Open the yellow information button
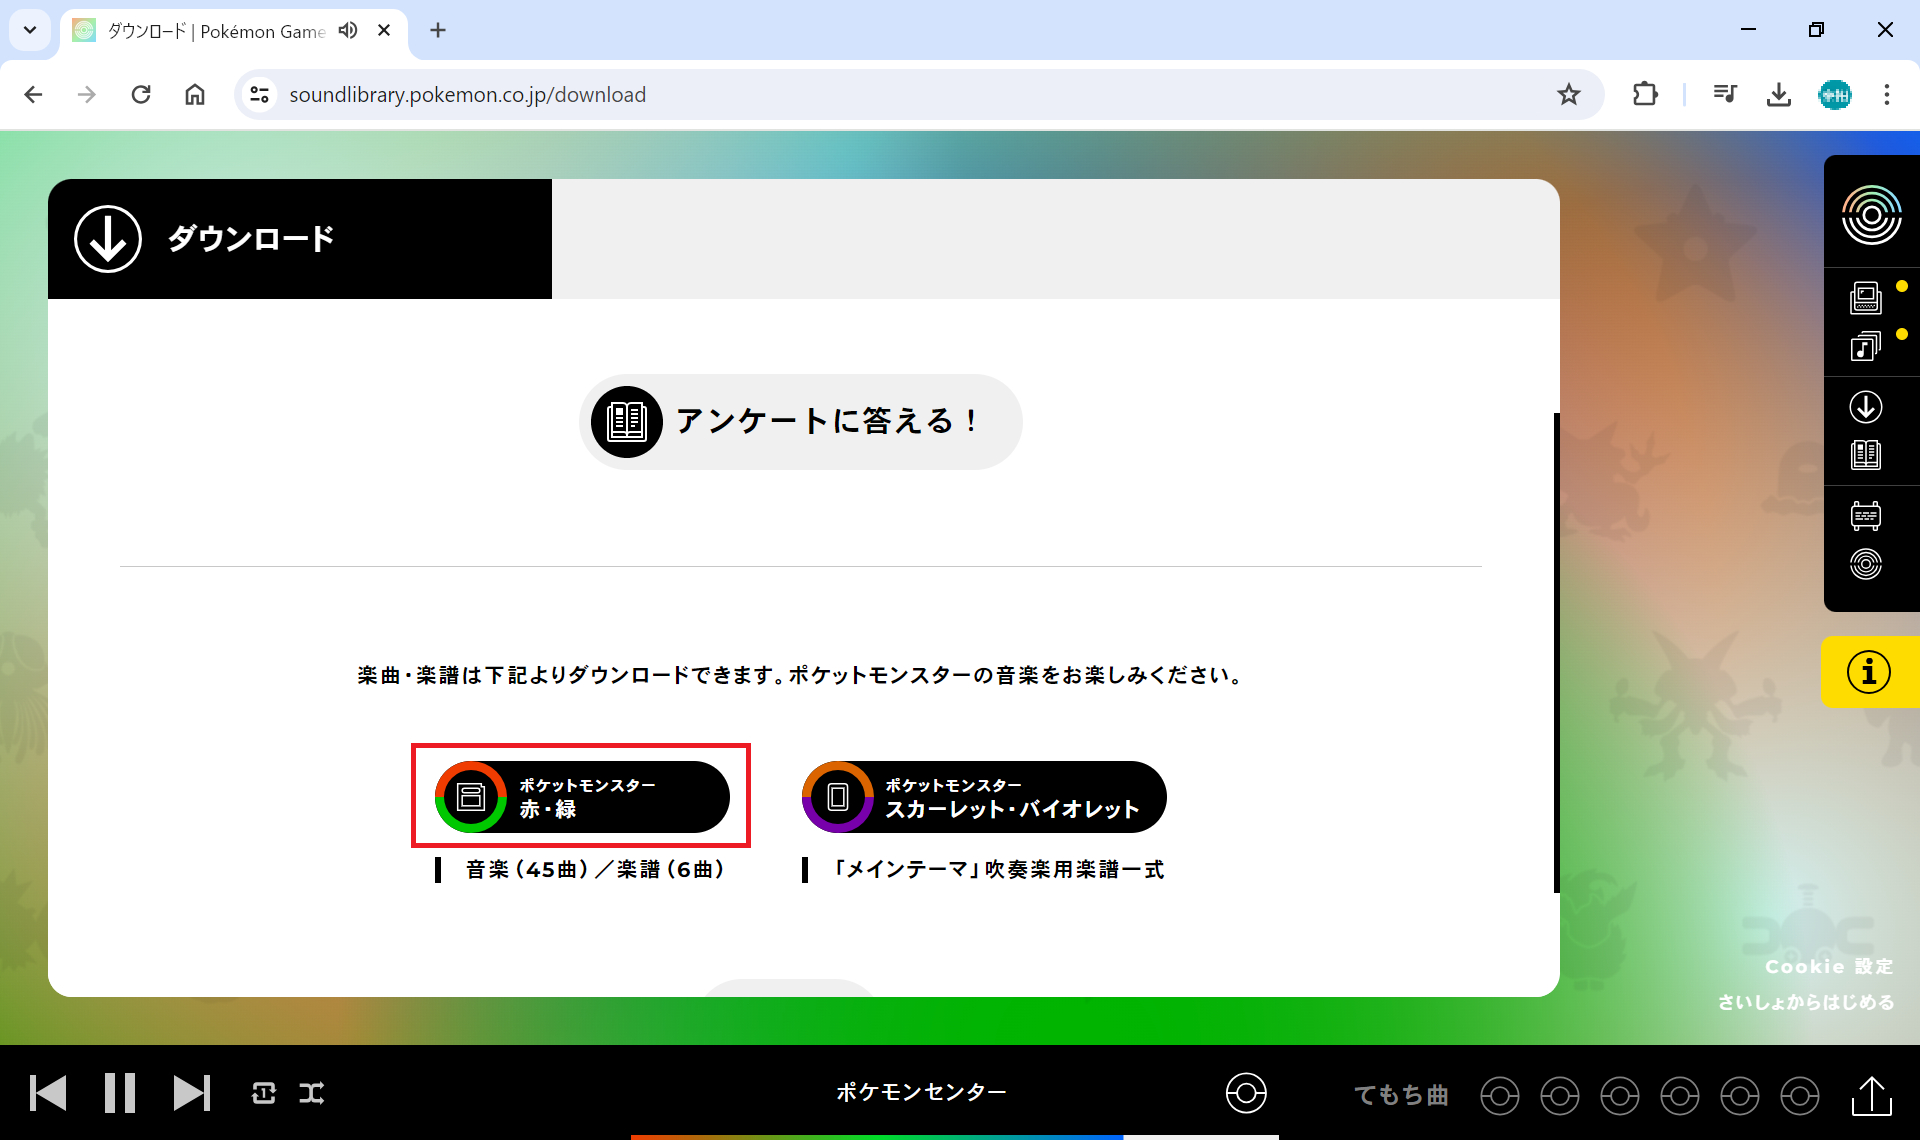 point(1870,672)
